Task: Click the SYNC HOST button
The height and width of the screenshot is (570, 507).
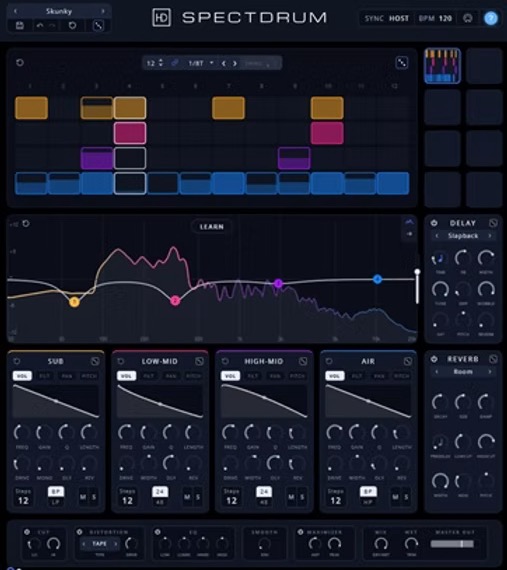Action: point(386,18)
